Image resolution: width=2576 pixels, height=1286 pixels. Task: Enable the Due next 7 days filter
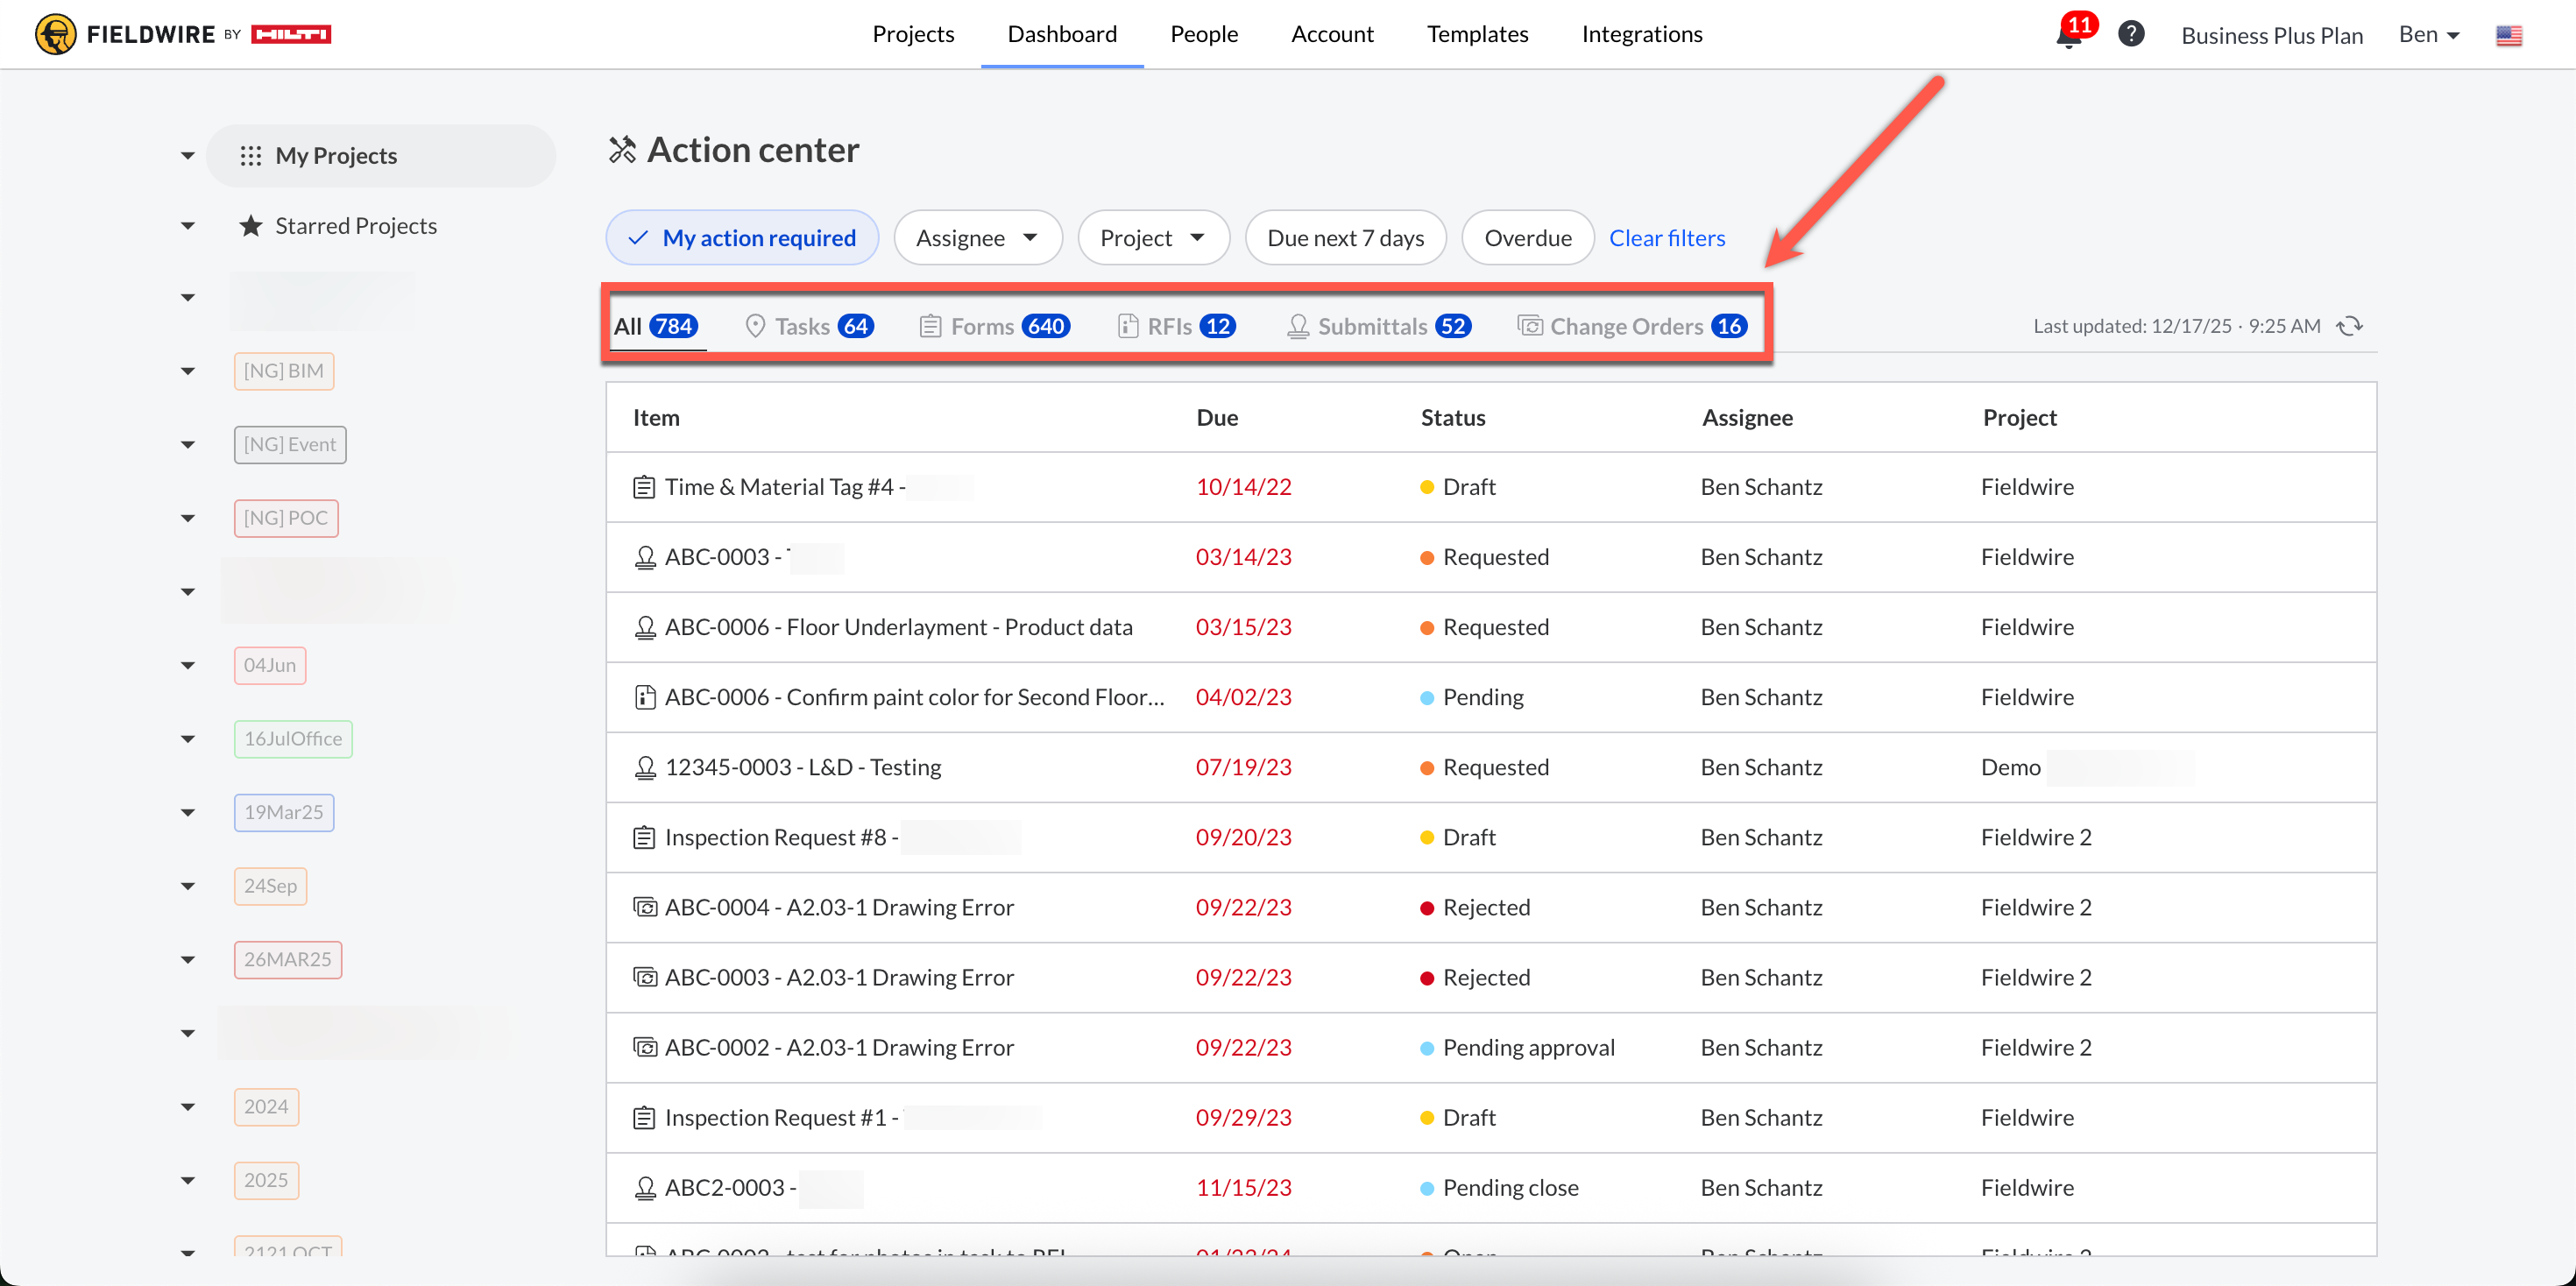point(1345,238)
